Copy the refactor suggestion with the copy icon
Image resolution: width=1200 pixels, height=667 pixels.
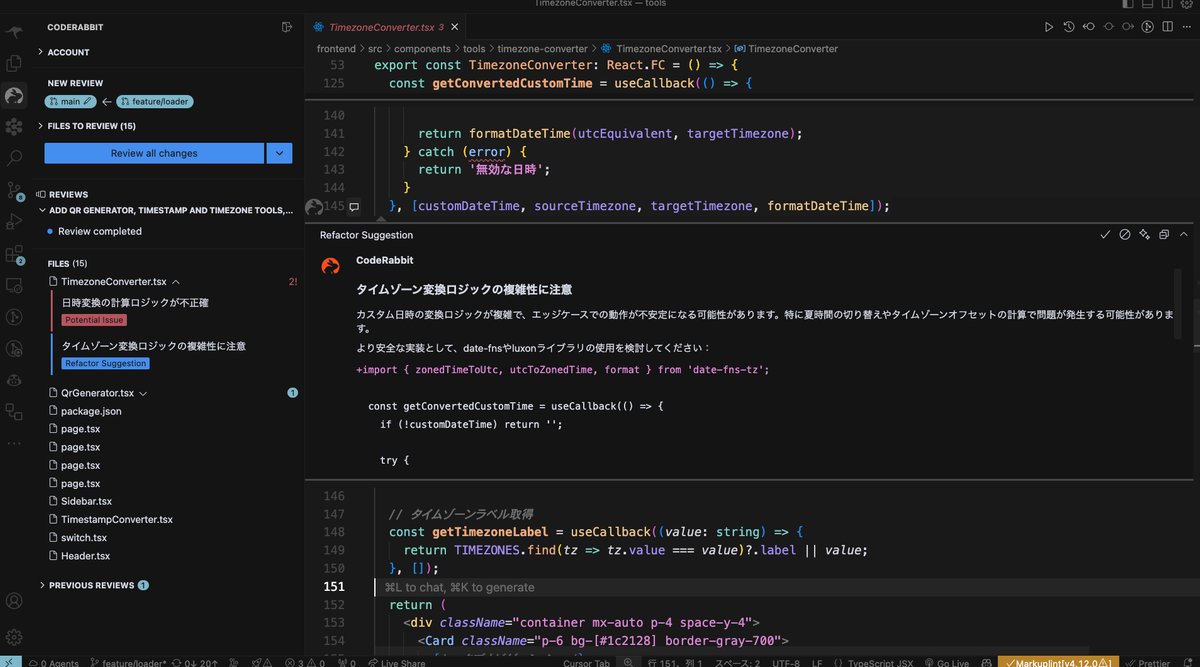point(1163,235)
